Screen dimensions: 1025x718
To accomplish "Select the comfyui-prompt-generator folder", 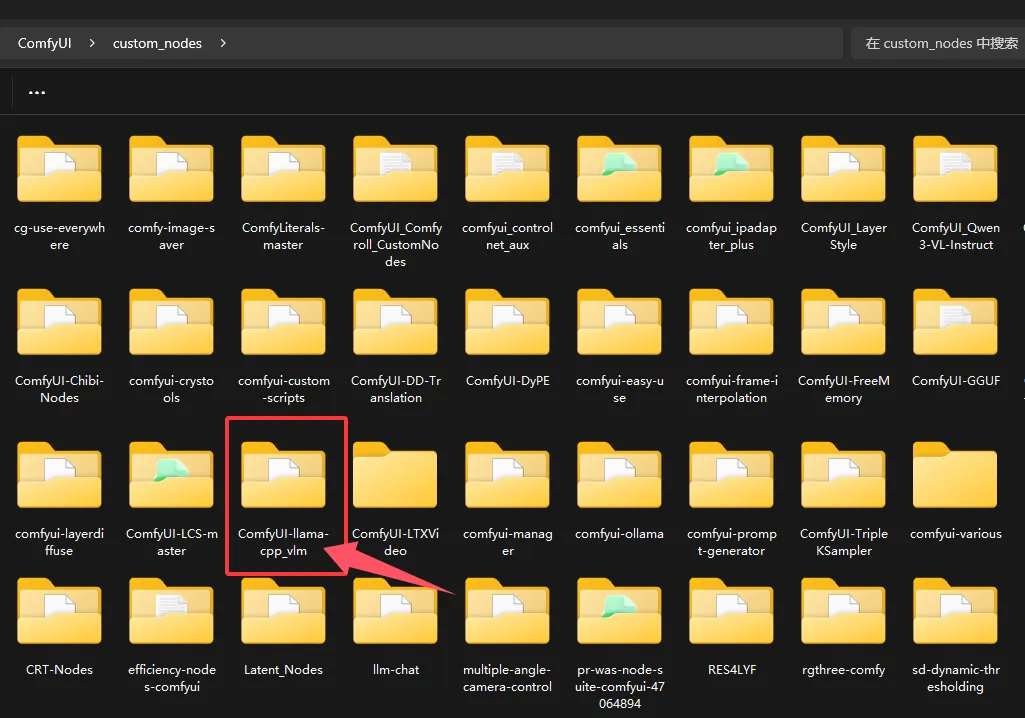I will click(x=731, y=475).
